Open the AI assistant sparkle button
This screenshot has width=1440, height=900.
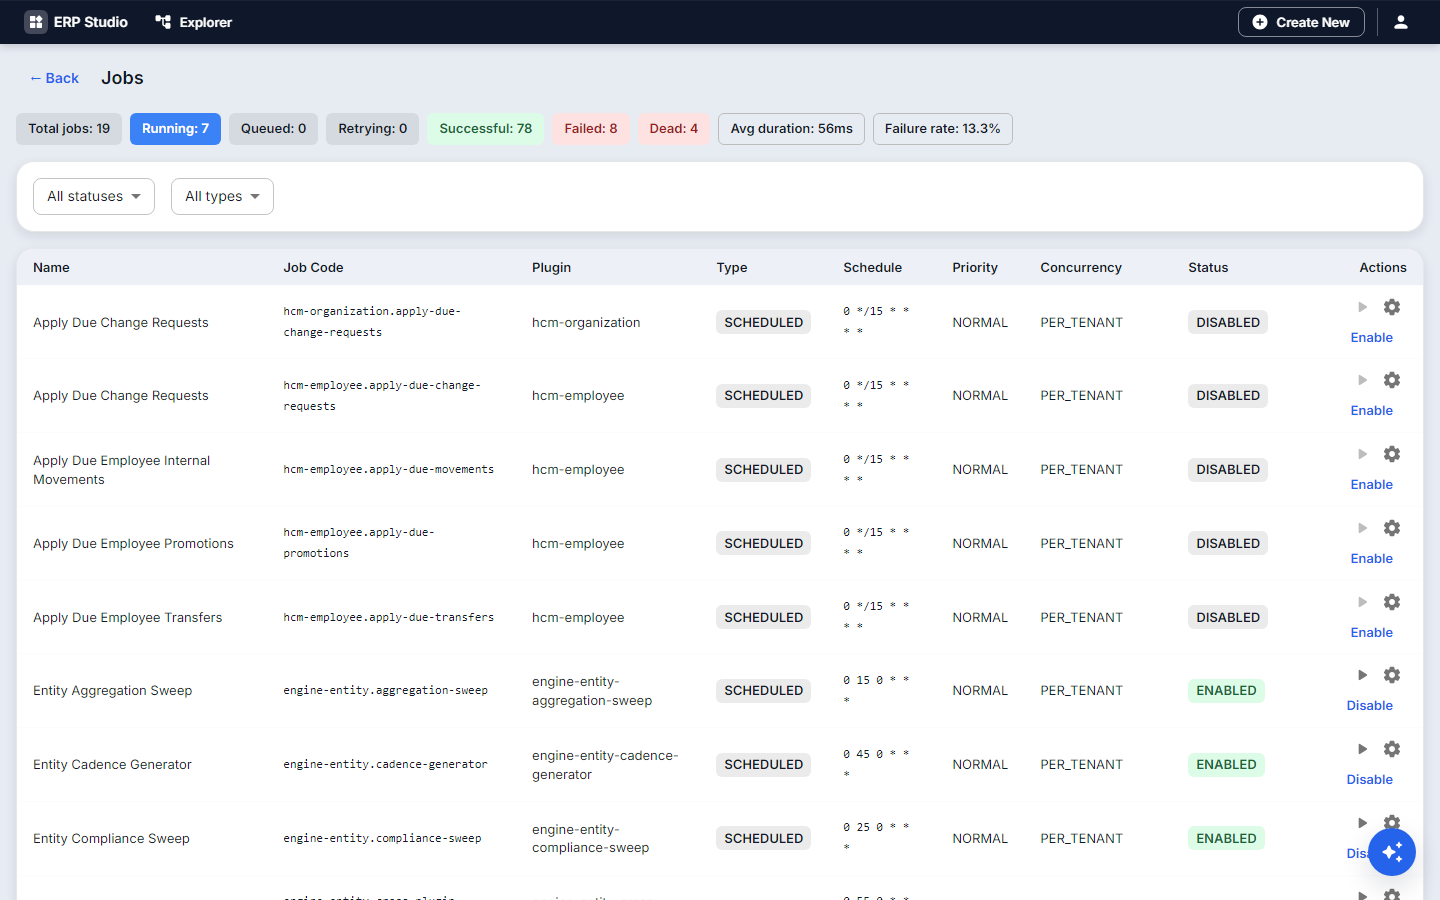point(1392,852)
